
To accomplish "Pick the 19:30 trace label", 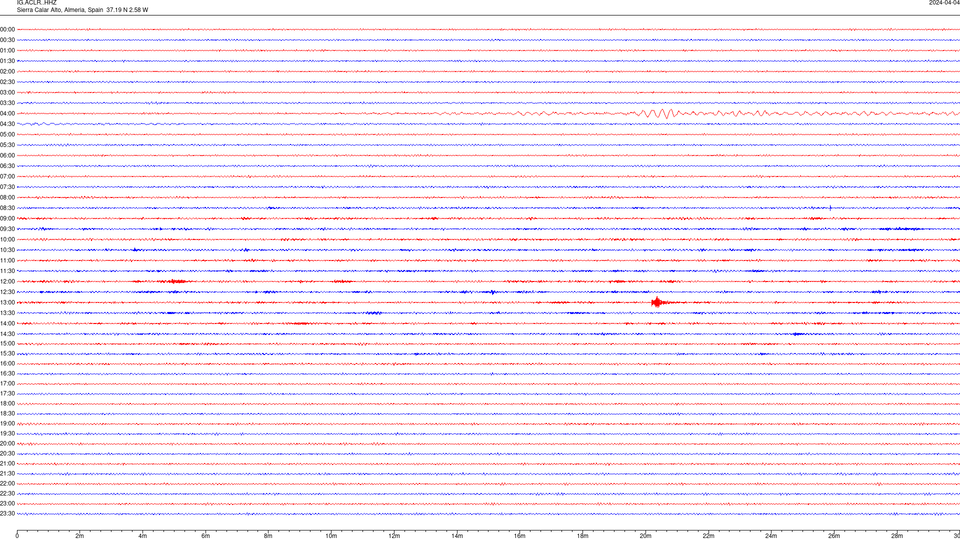I will coord(7,433).
